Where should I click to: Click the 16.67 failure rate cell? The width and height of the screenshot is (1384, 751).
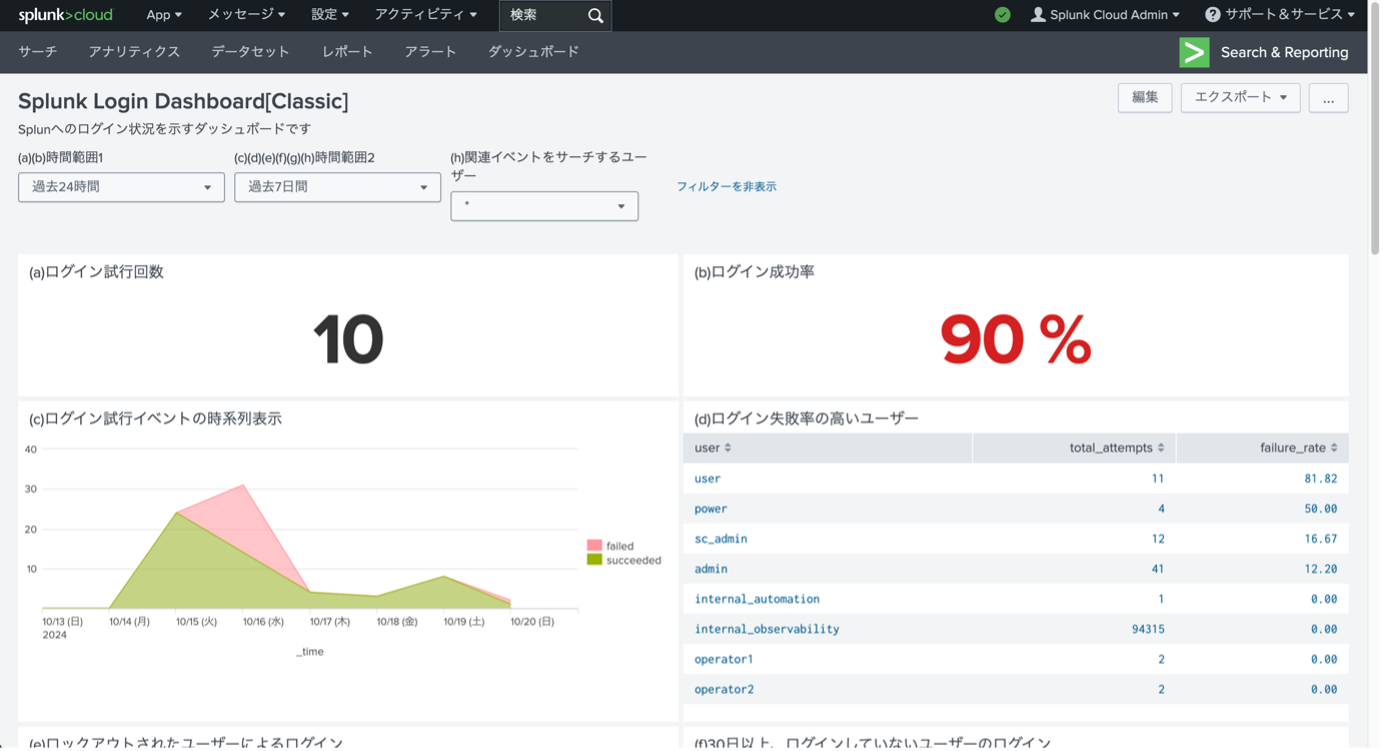click(1320, 539)
